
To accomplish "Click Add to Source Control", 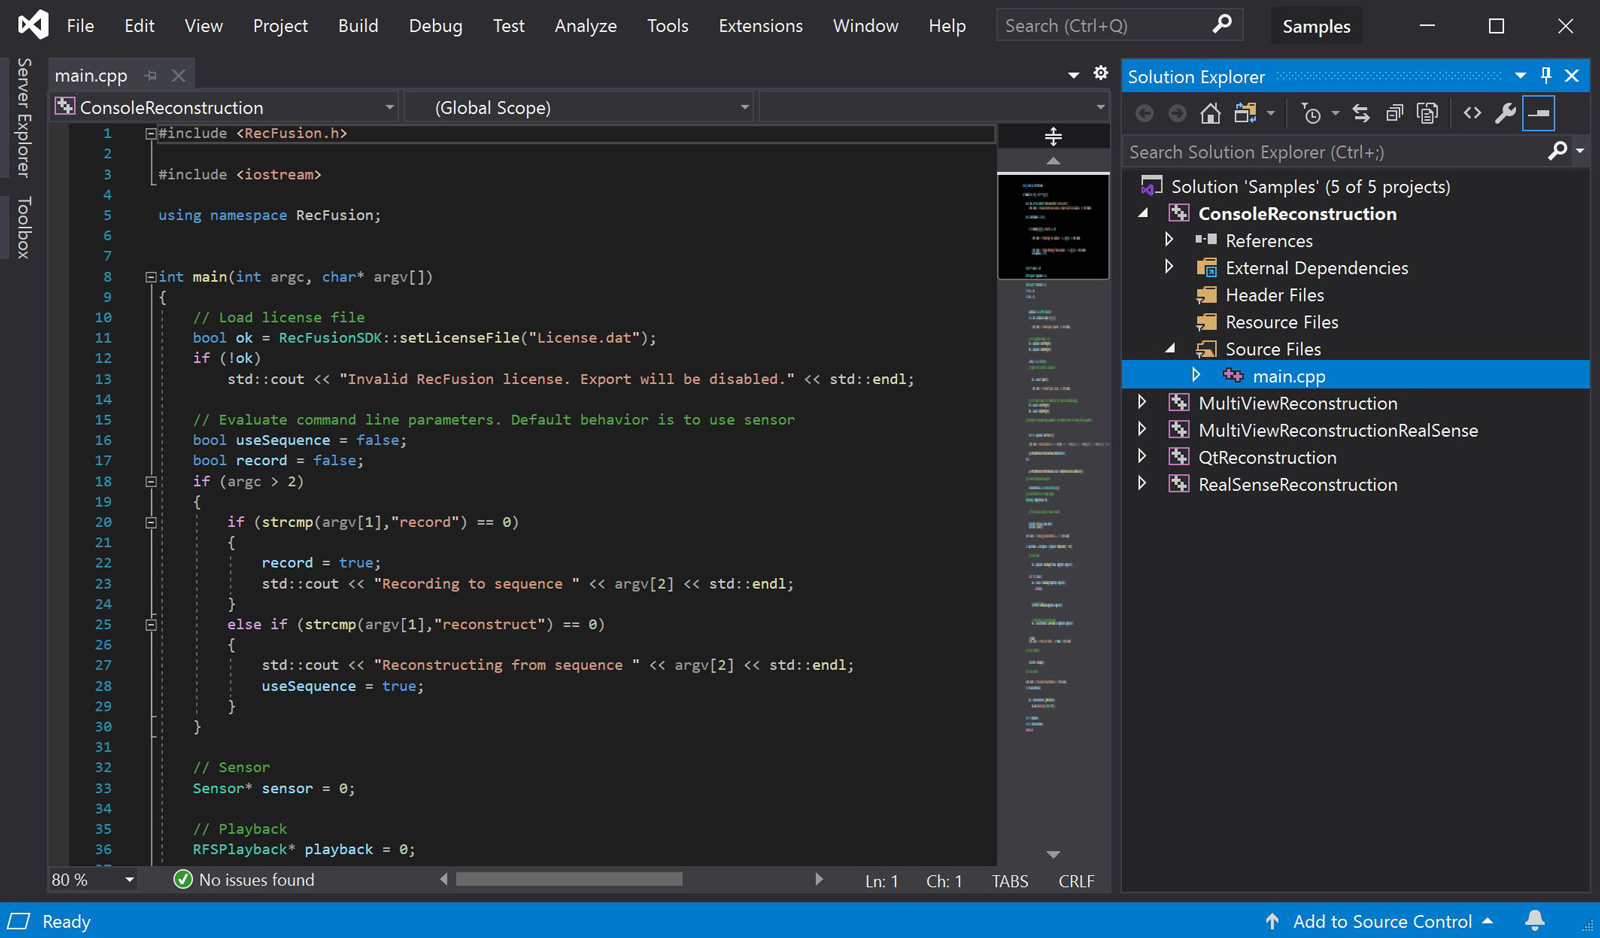I will coord(1381,921).
